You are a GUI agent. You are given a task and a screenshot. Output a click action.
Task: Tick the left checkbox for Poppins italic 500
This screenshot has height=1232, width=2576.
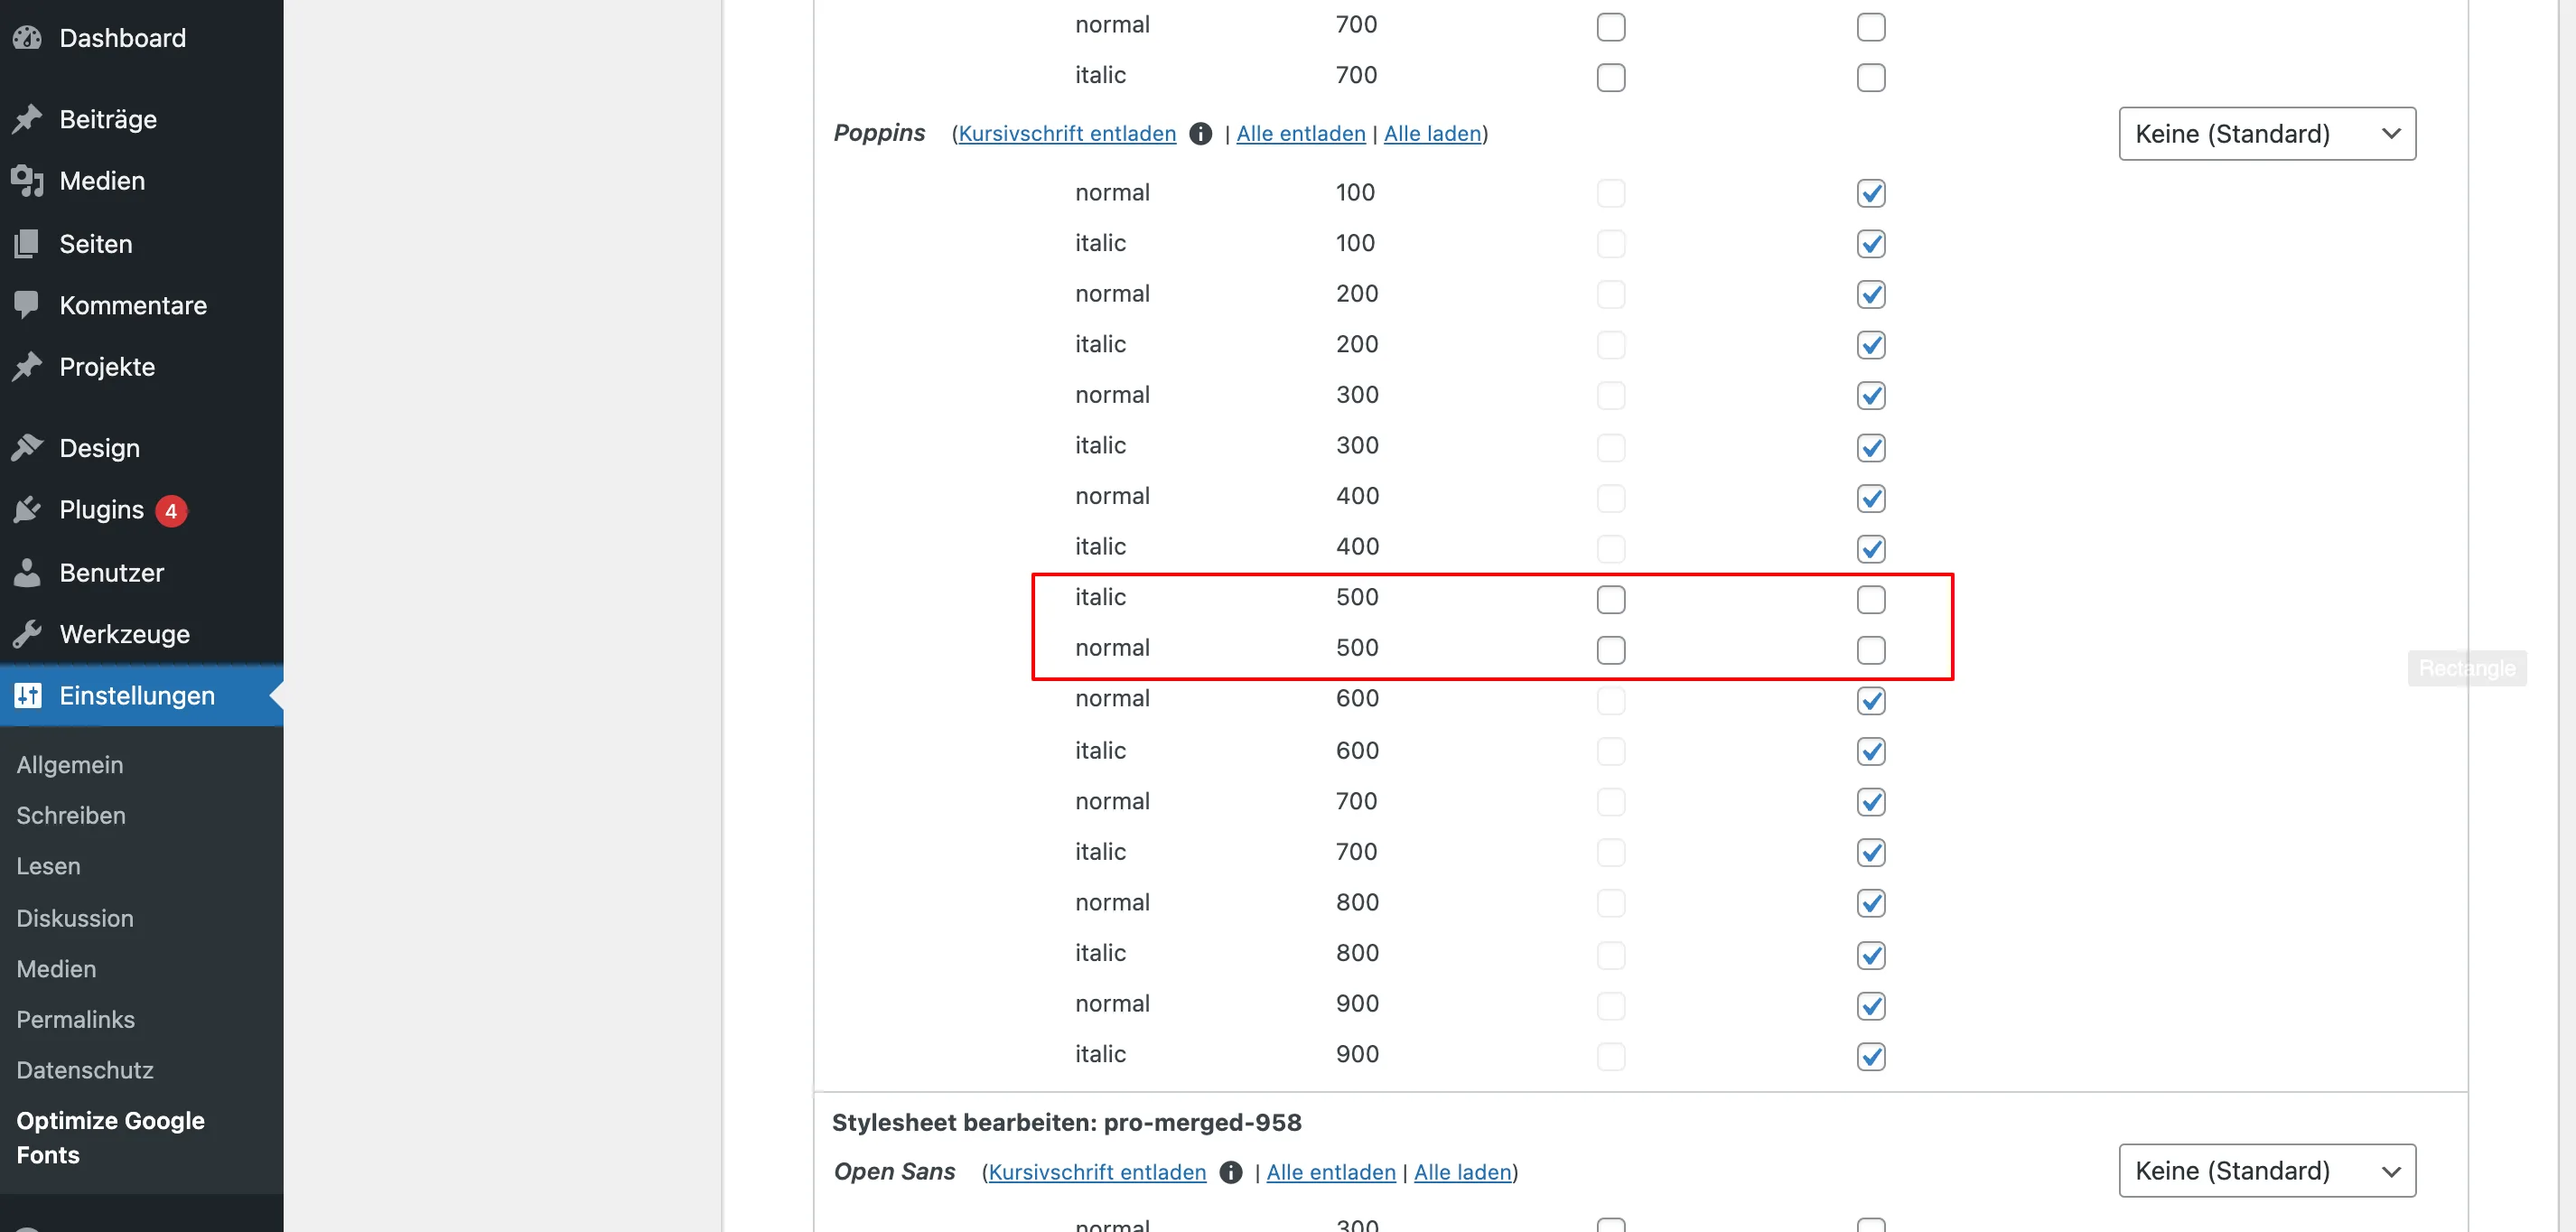(1610, 599)
